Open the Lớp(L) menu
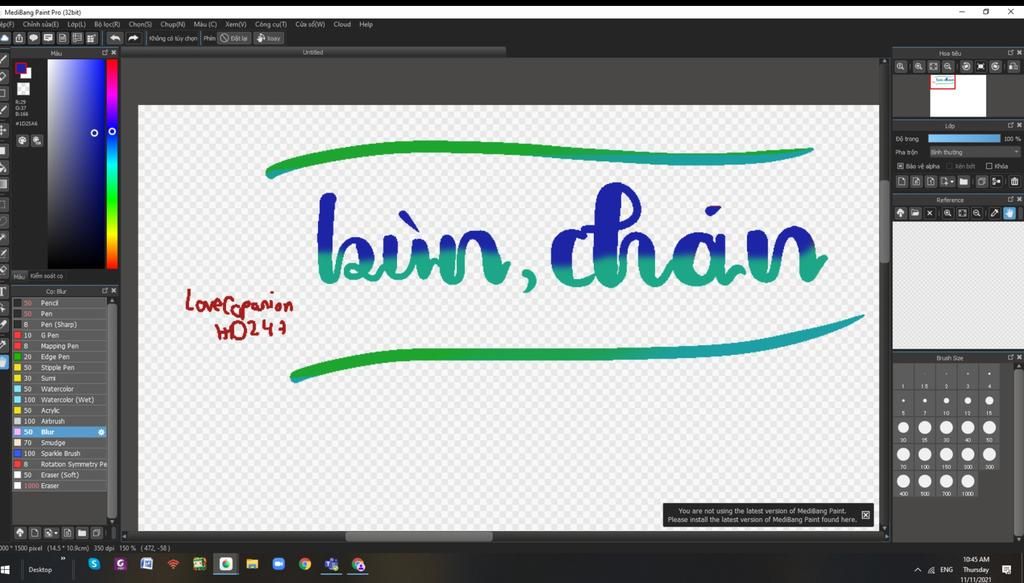Viewport: 1024px width, 583px height. point(76,24)
